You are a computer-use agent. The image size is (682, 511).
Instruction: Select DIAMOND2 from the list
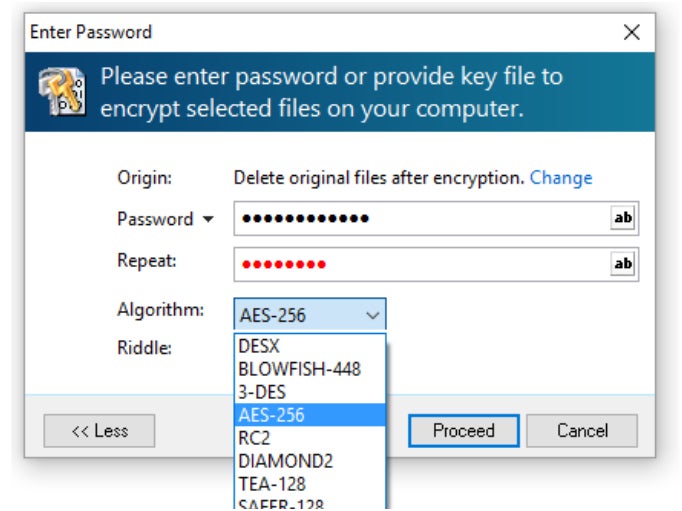310,461
